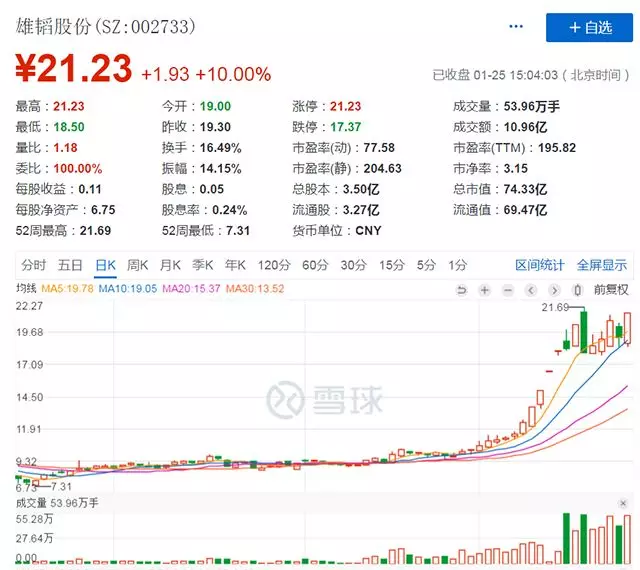
Task: Select the 季K tab
Action: pos(203,265)
